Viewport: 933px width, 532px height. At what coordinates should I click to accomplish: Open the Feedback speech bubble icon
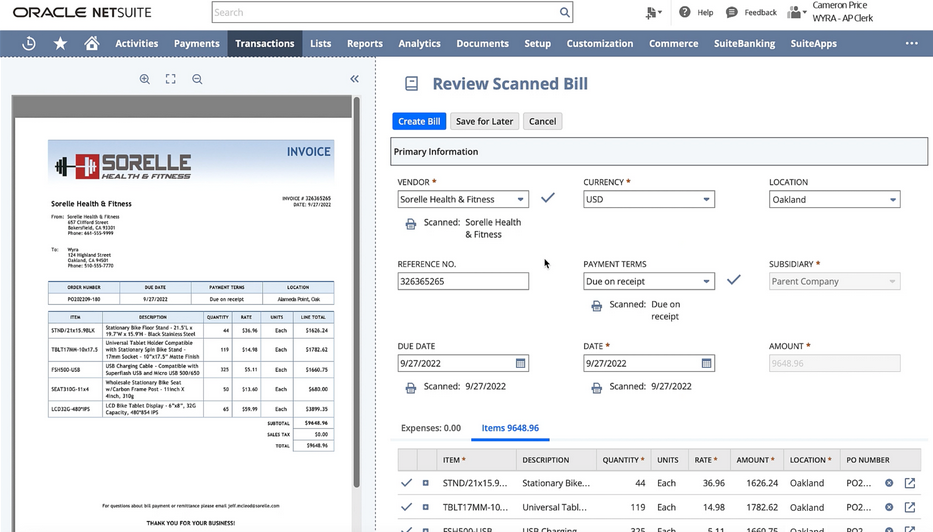tap(732, 12)
